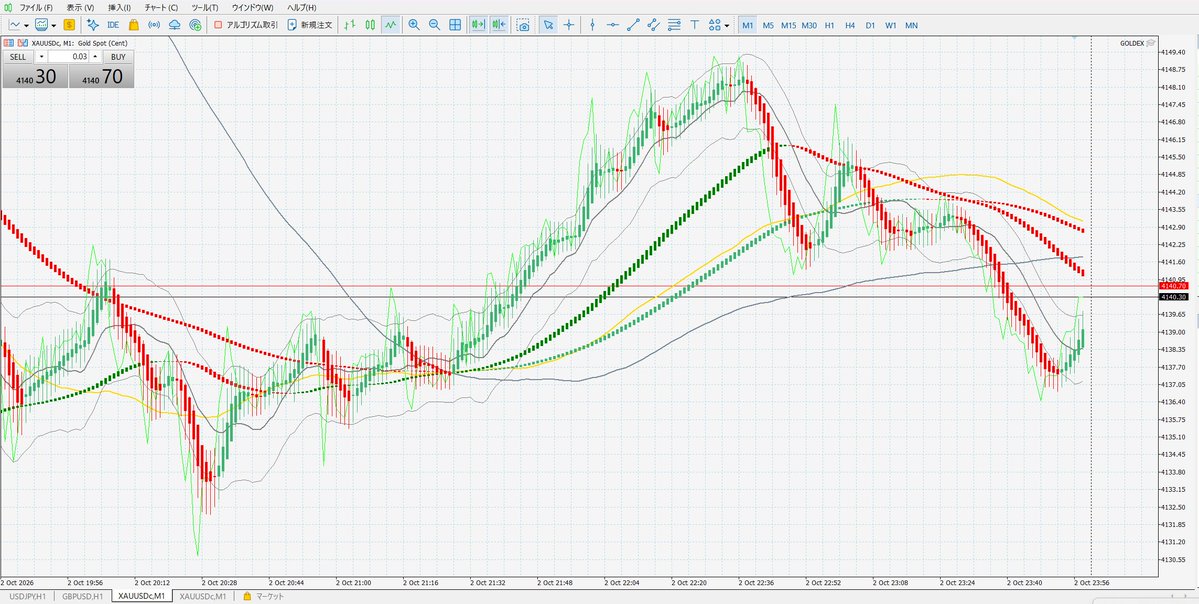1199x604 pixels.
Task: Open new order with 新規注文 button
Action: 310,25
